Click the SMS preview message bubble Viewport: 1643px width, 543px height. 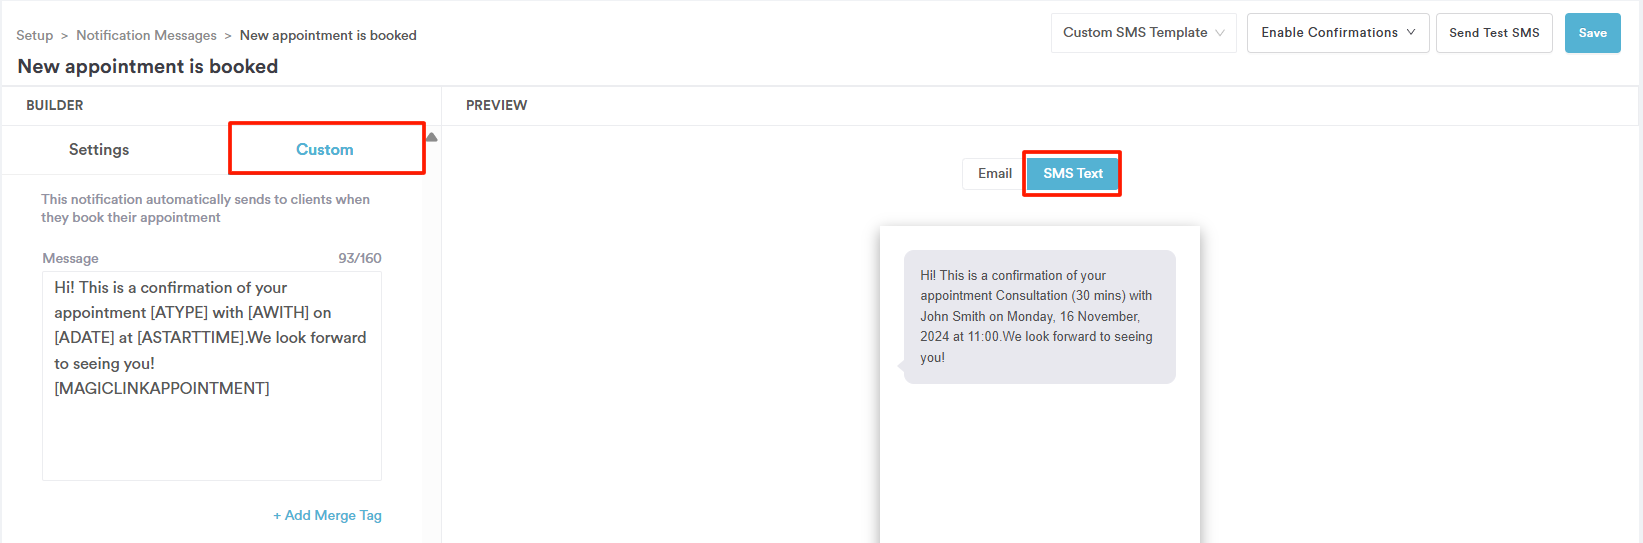click(x=1039, y=316)
